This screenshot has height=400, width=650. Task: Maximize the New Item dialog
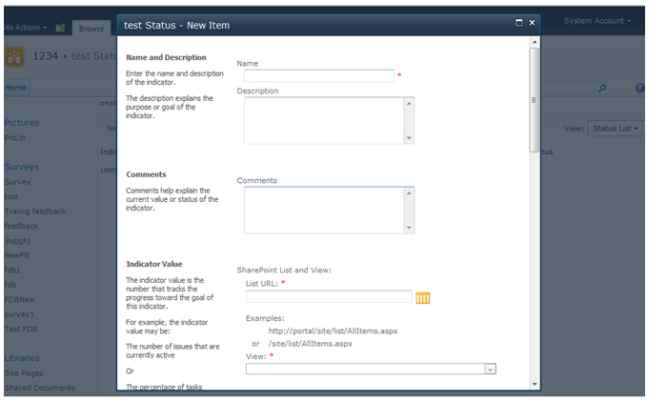click(x=519, y=22)
